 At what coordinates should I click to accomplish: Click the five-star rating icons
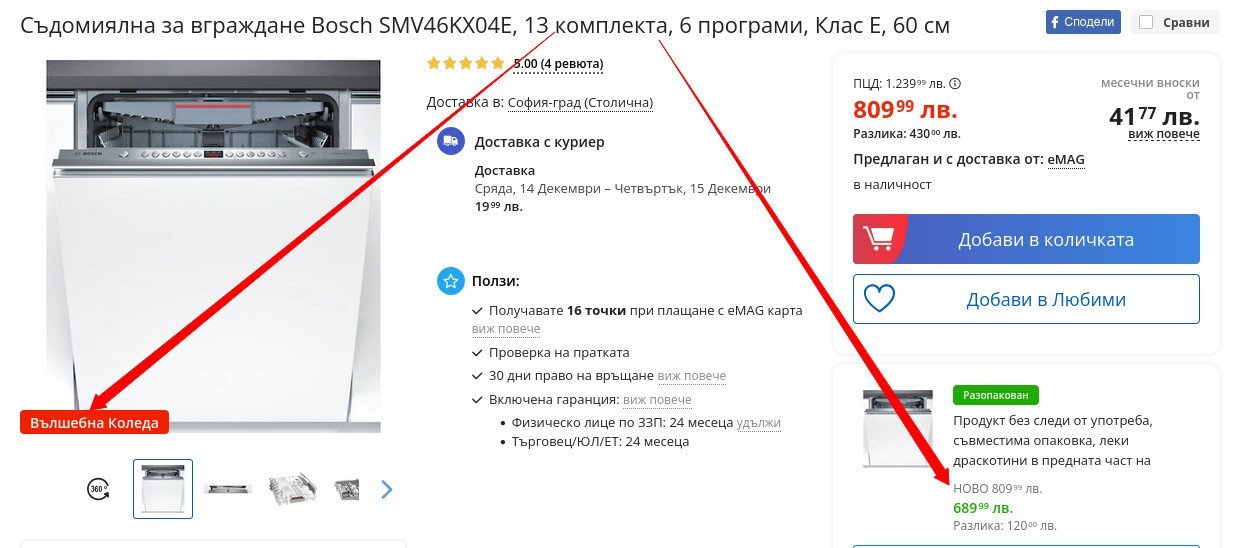pos(466,63)
